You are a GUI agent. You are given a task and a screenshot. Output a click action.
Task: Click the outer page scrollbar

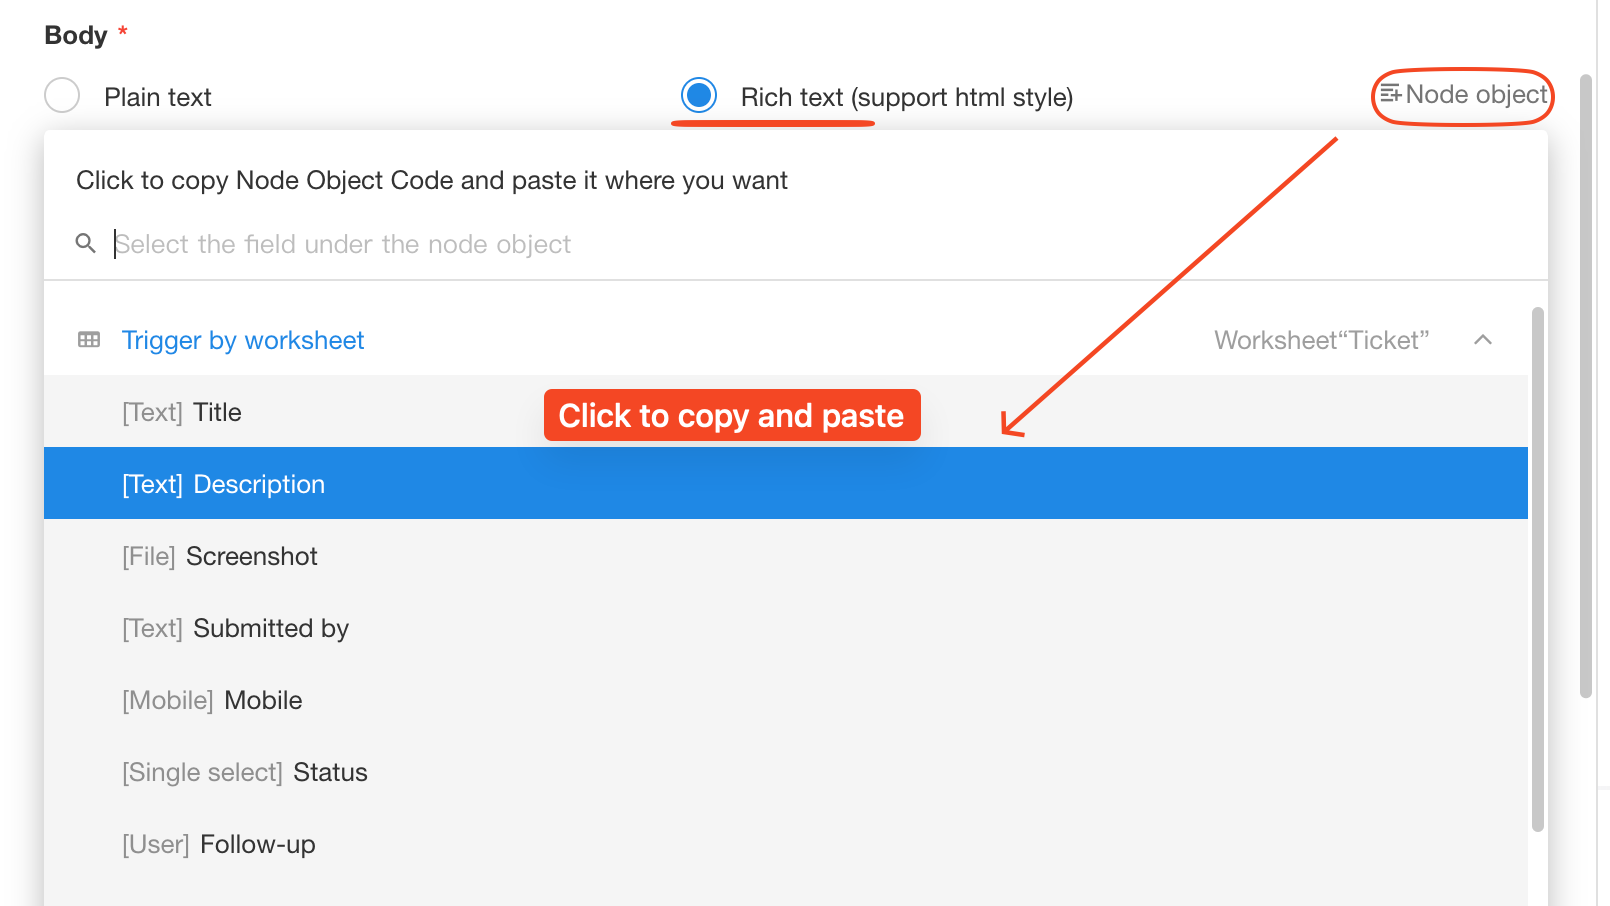point(1586,385)
